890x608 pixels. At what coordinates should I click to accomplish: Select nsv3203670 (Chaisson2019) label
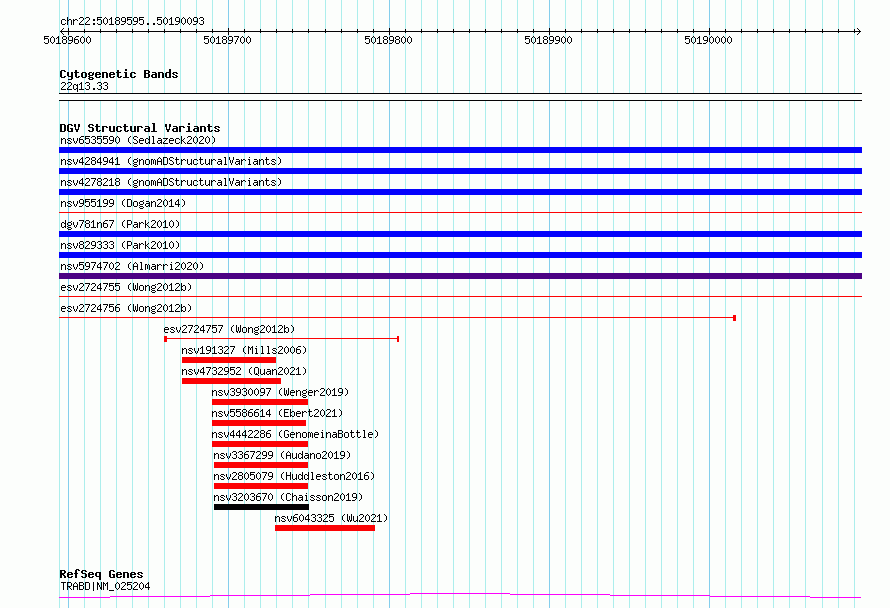pos(288,497)
